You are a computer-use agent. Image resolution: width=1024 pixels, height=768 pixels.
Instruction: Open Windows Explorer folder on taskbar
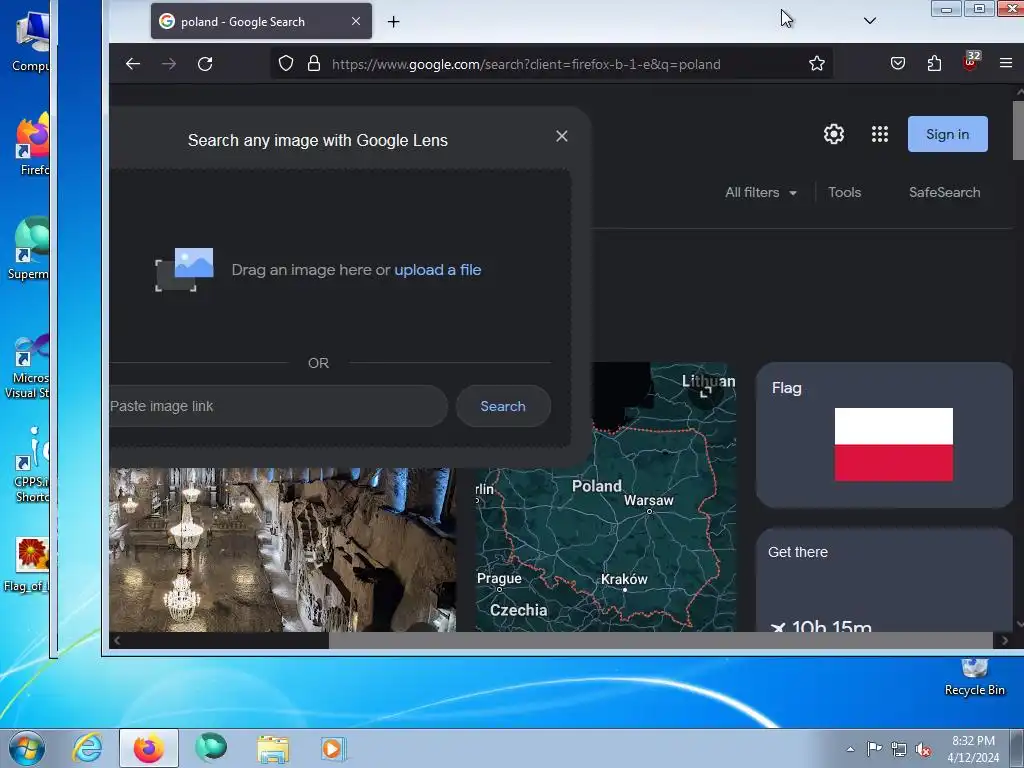click(273, 749)
